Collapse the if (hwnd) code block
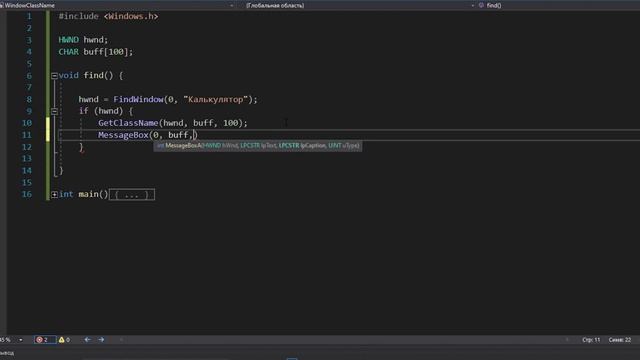The width and height of the screenshot is (640, 360). pyautogui.click(x=54, y=111)
